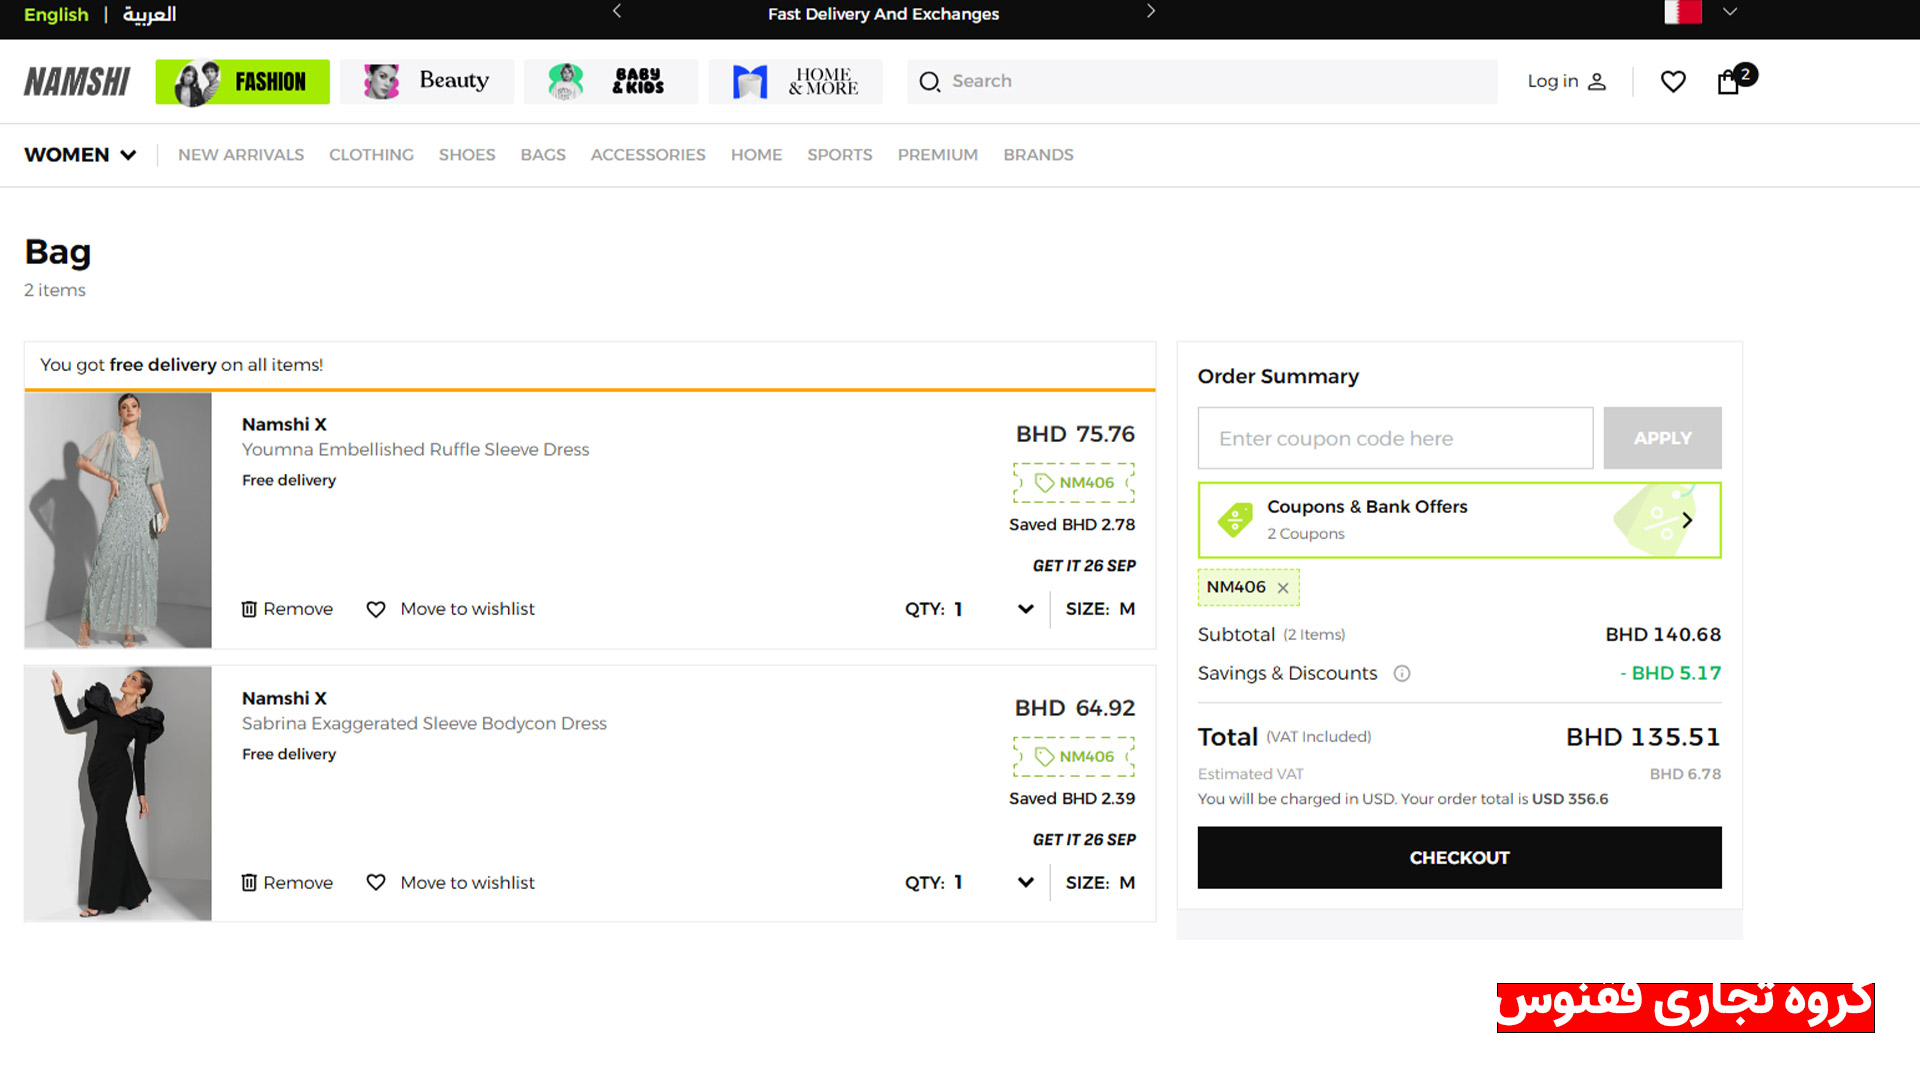Image resolution: width=1920 pixels, height=1080 pixels.
Task: Click the Savings & Discounts info icon
Action: click(x=1402, y=674)
